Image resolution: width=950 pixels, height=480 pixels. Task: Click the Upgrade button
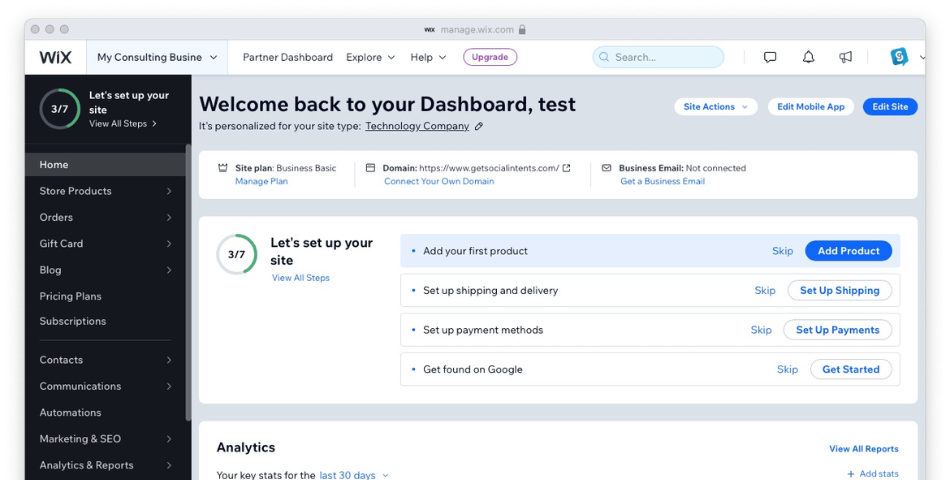[x=490, y=57]
